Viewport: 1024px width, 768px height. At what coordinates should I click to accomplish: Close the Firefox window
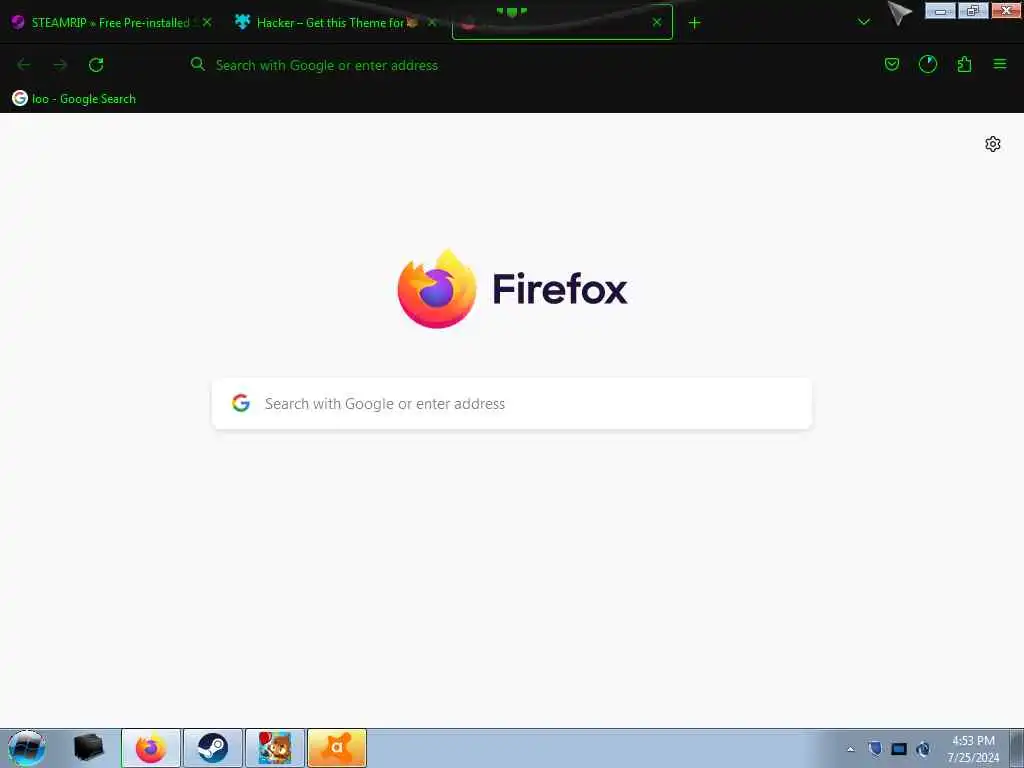pos(1006,10)
